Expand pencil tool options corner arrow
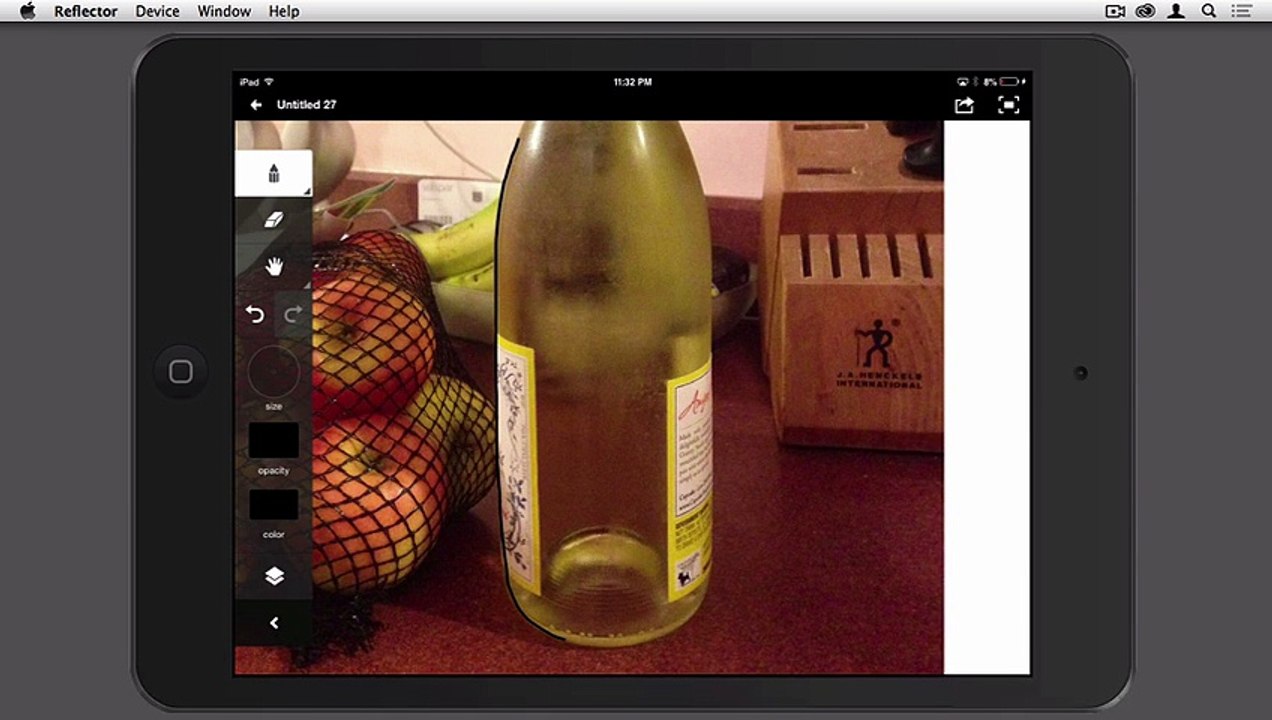 (307, 191)
